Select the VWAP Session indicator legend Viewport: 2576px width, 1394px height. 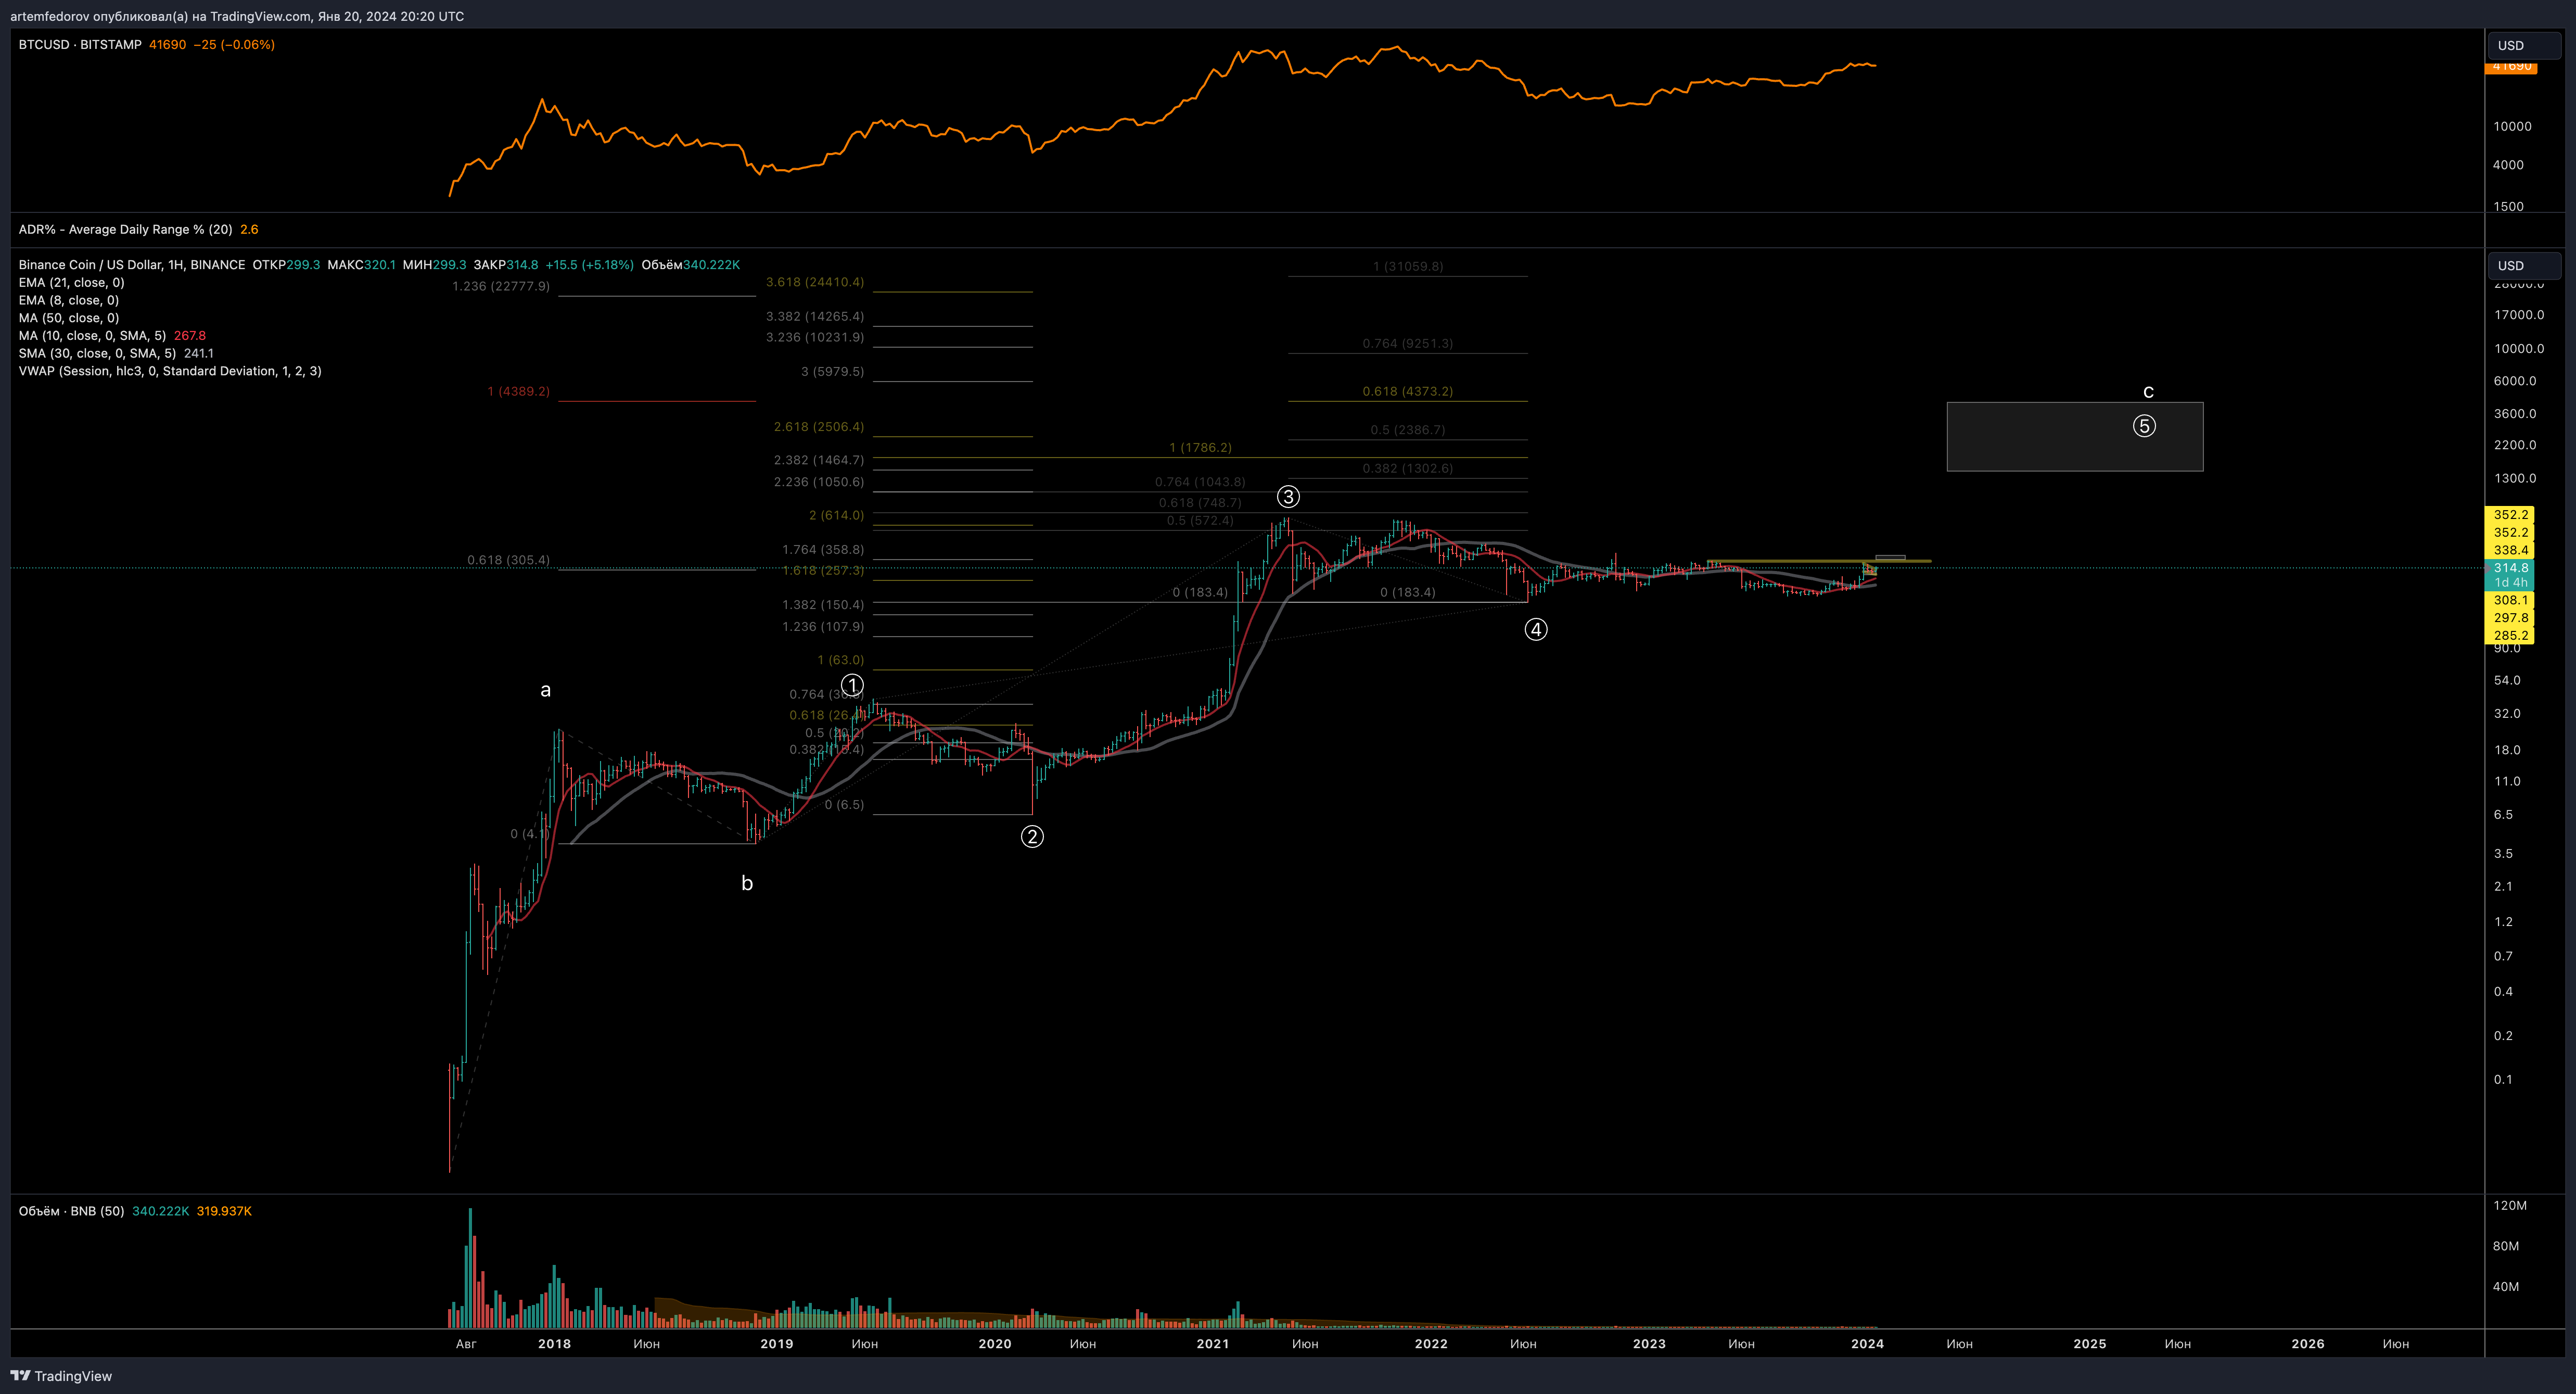(x=170, y=371)
